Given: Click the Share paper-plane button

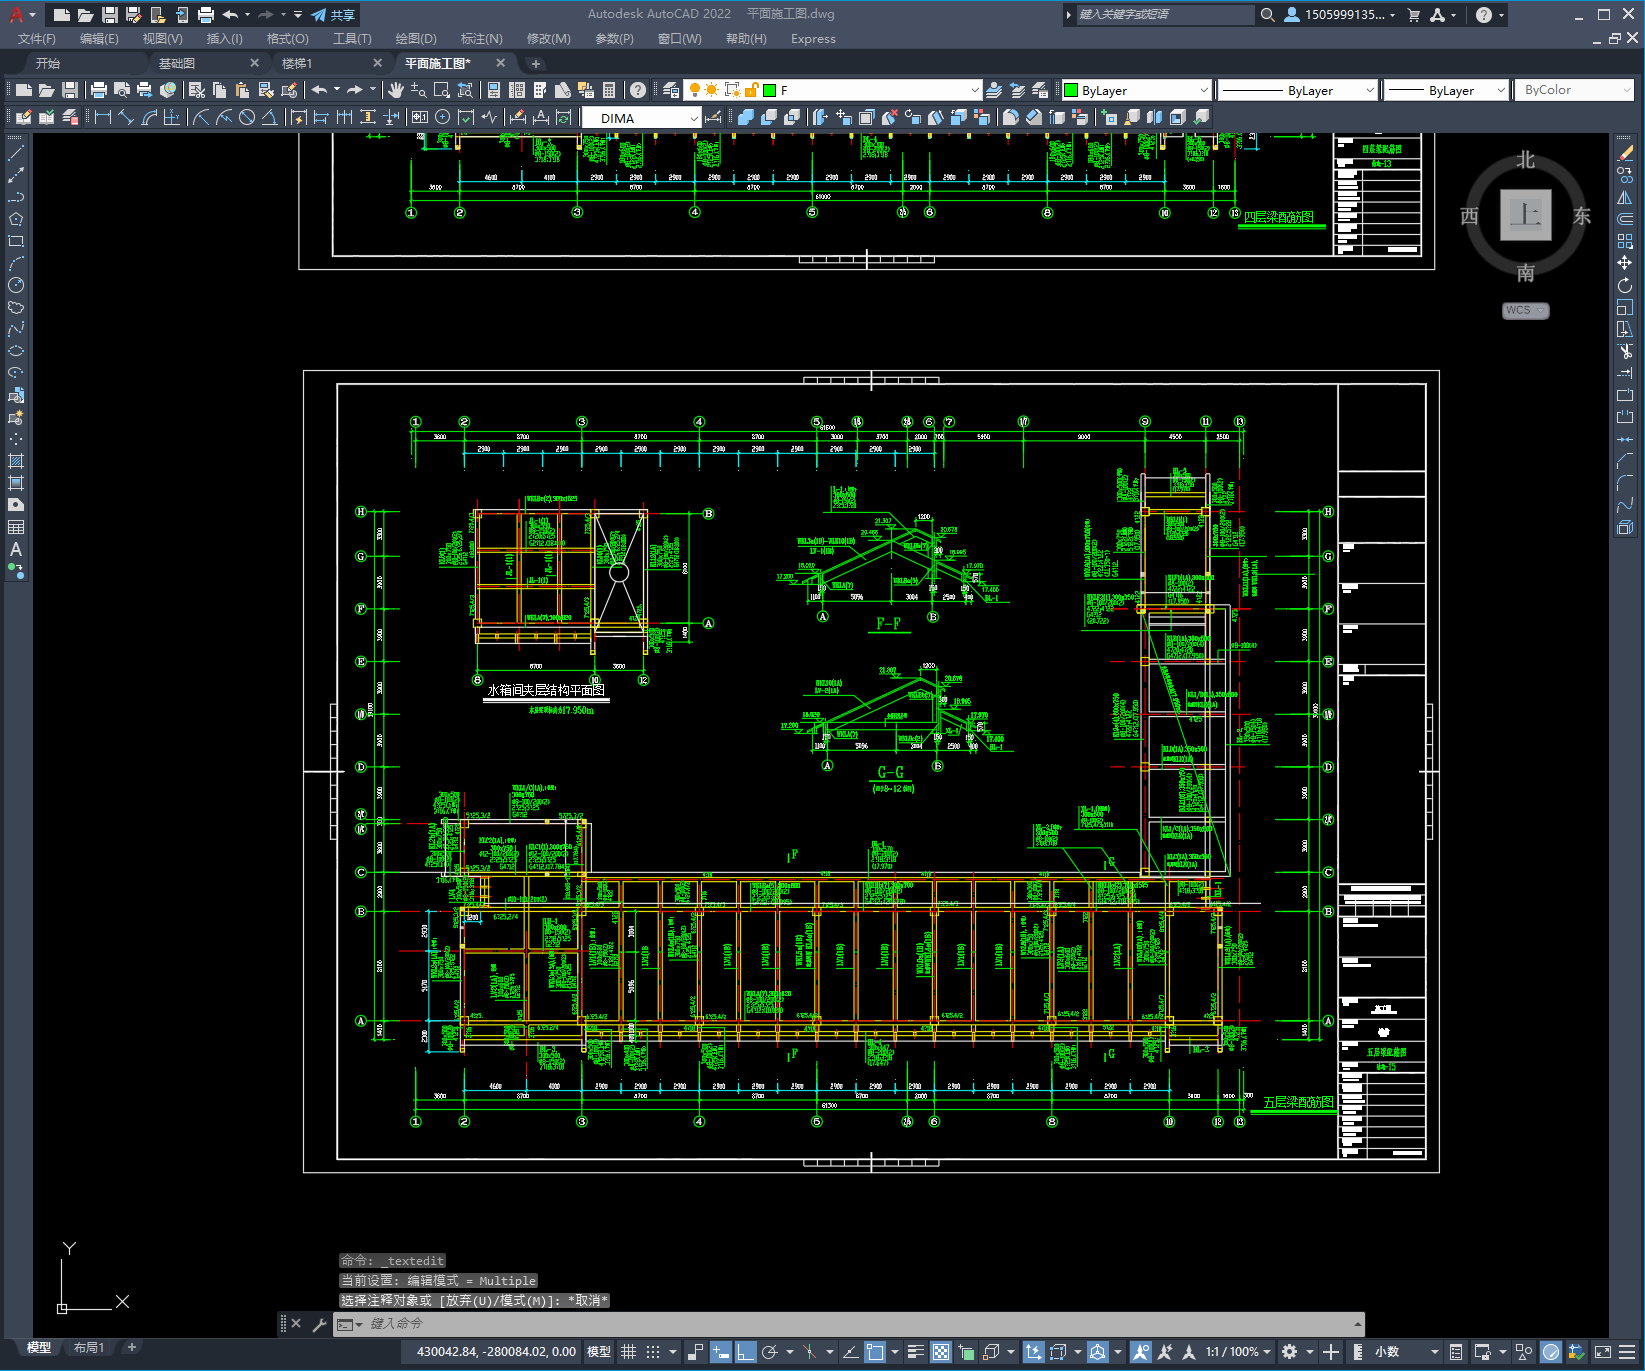Looking at the screenshot, I should pyautogui.click(x=333, y=14).
